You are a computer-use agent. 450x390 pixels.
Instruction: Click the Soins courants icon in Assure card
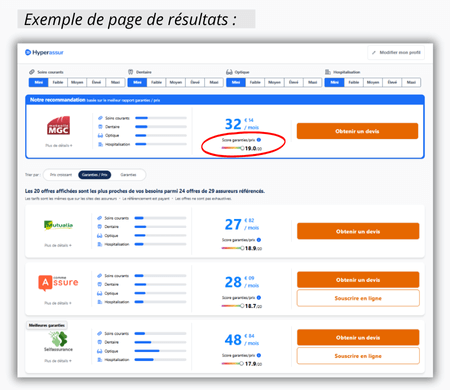point(99,276)
